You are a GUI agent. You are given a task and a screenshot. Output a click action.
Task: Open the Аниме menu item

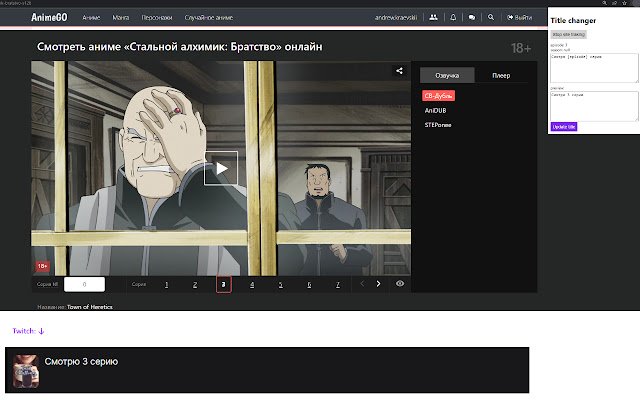tap(91, 18)
